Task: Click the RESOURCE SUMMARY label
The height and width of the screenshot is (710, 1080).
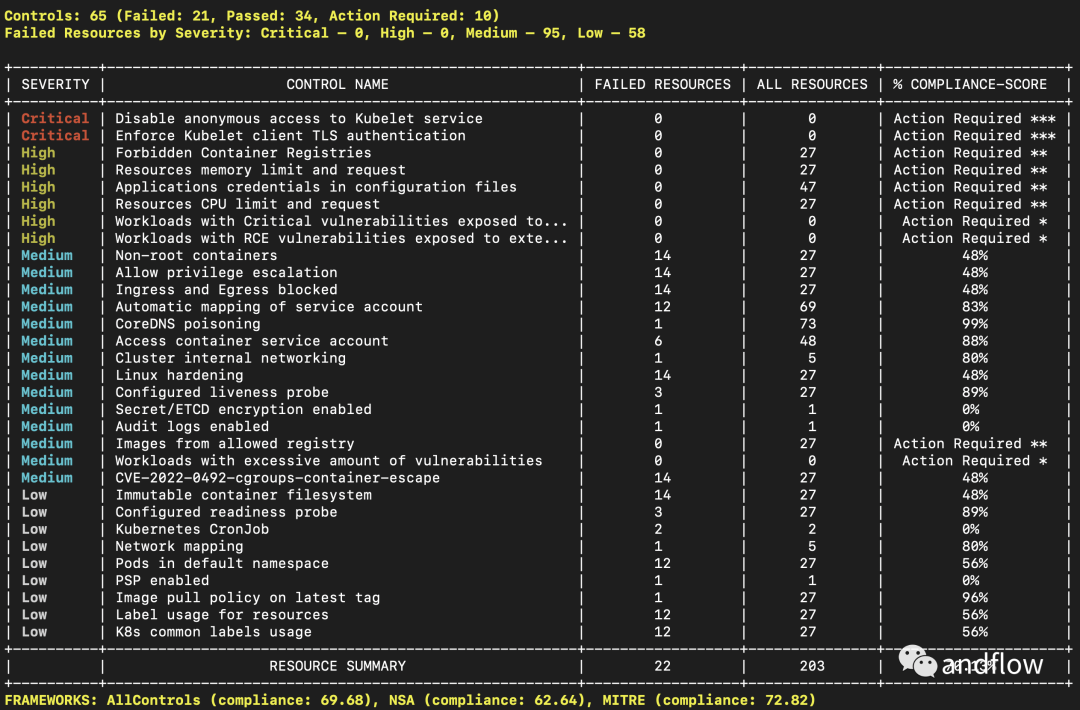Action: coord(338,666)
